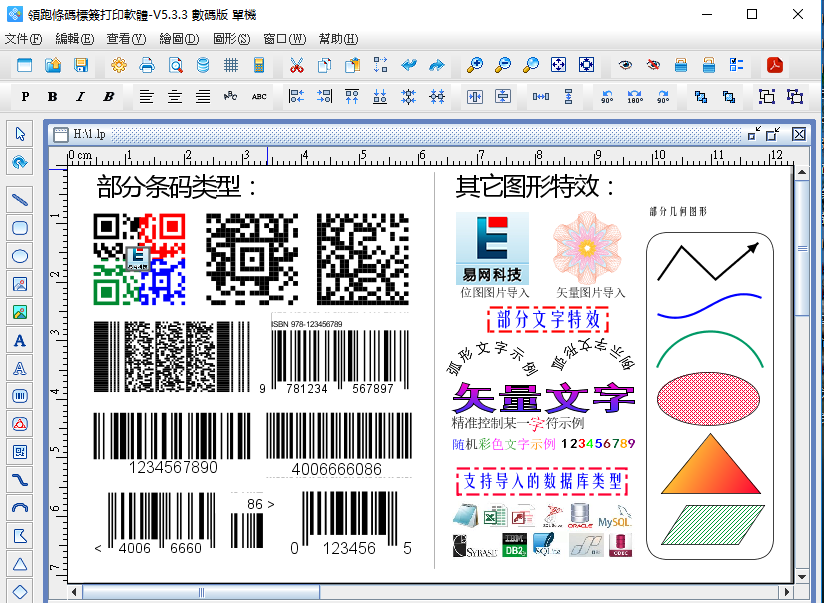Image resolution: width=824 pixels, height=603 pixels.
Task: Click the save floppy disk icon
Action: 80,65
